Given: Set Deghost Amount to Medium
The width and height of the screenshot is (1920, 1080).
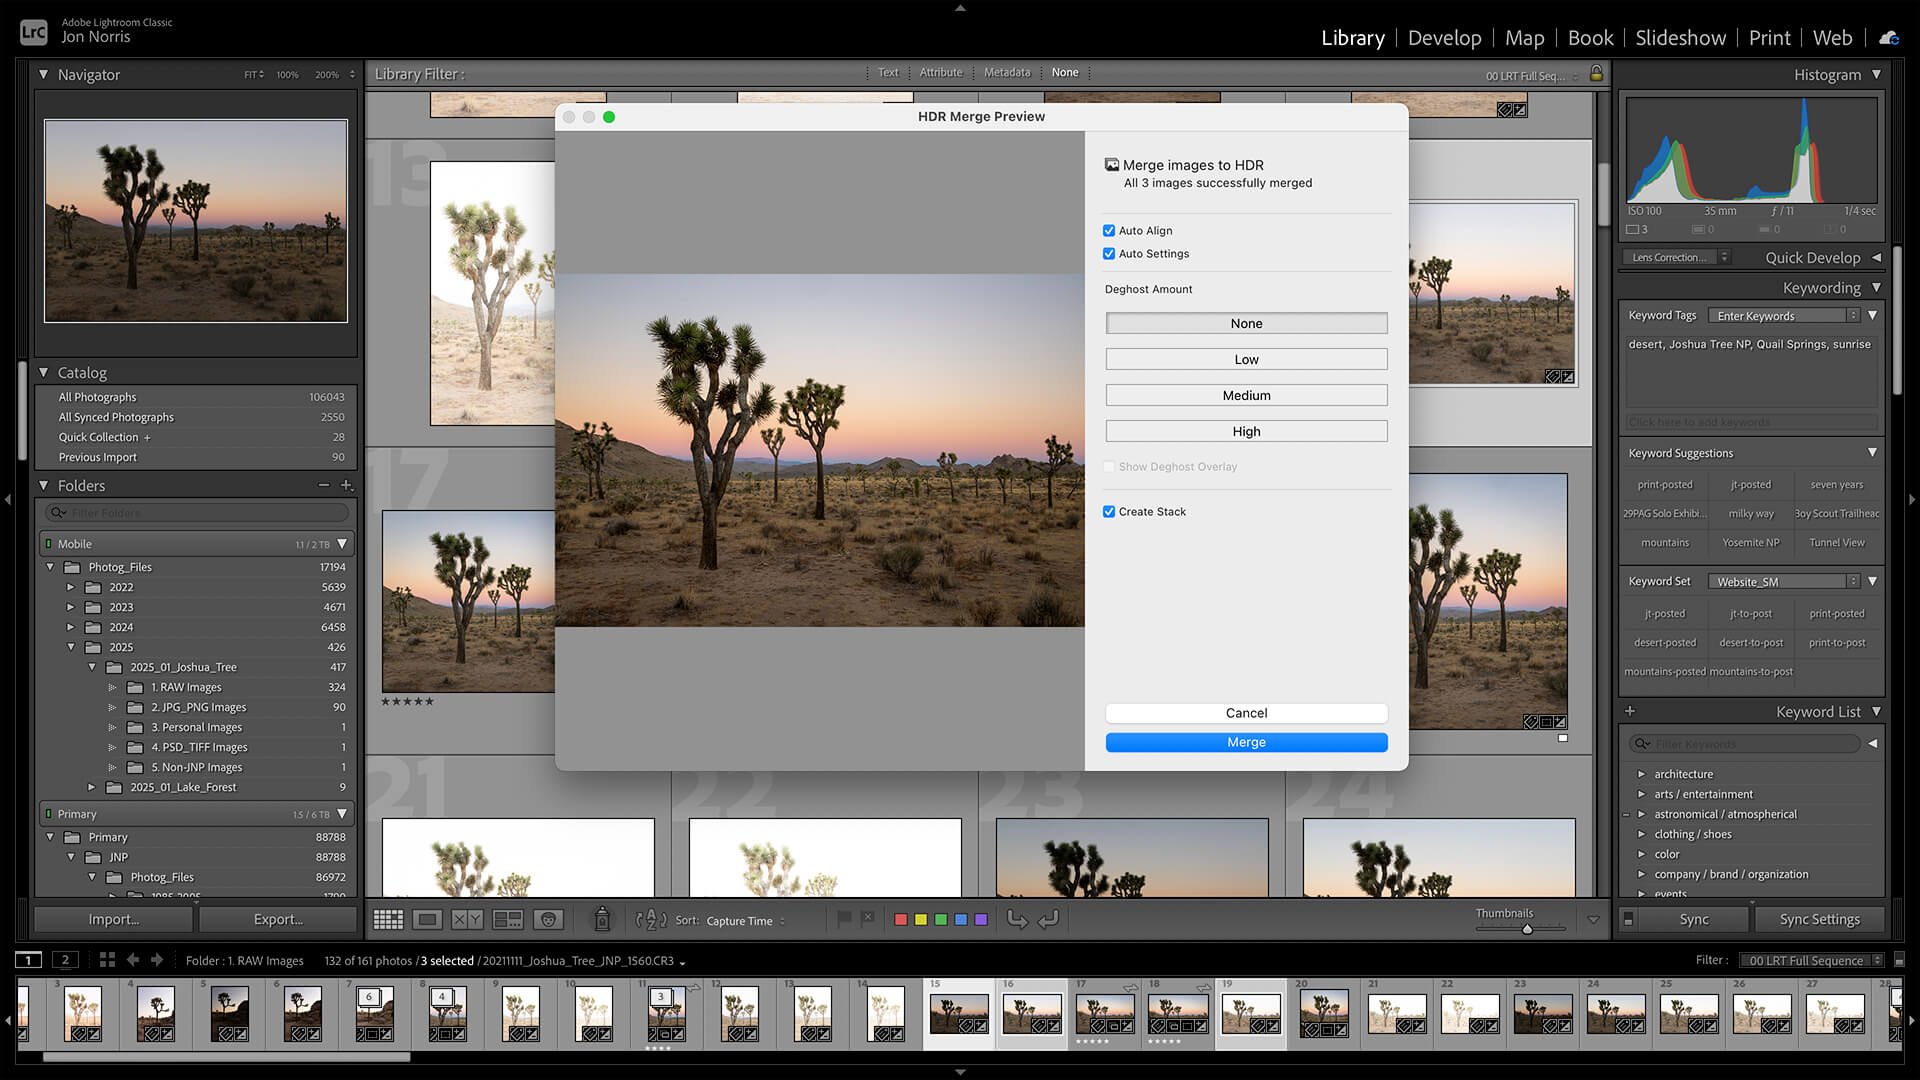Looking at the screenshot, I should (1246, 396).
